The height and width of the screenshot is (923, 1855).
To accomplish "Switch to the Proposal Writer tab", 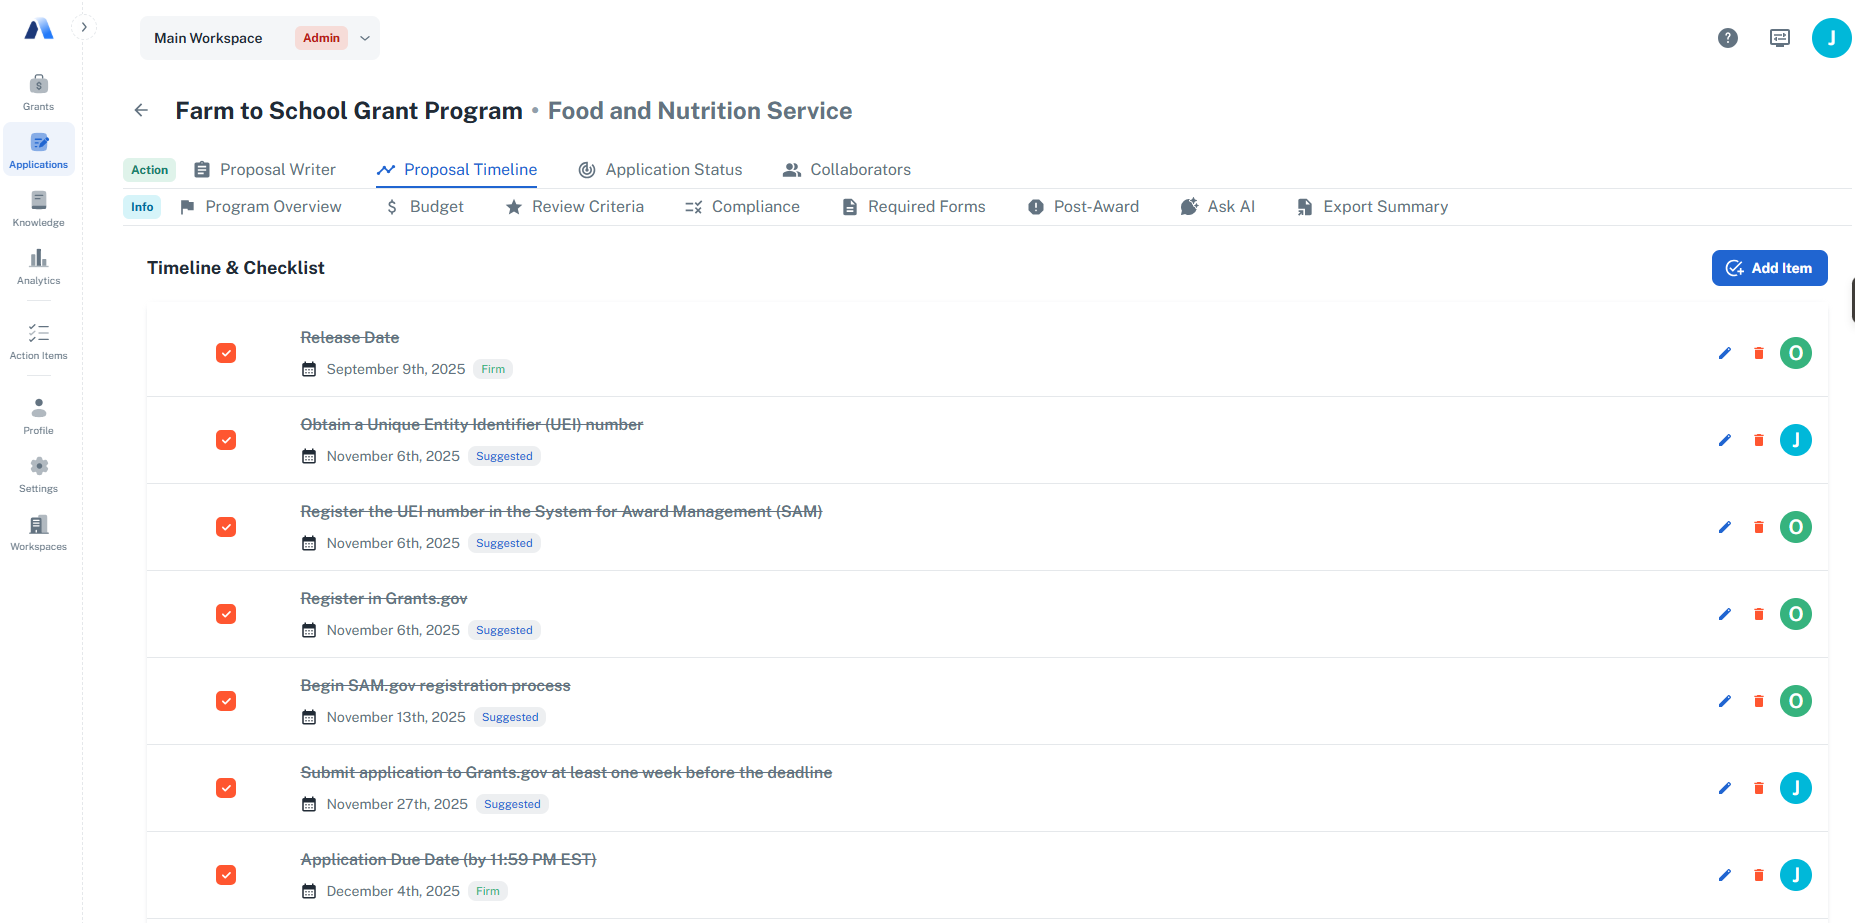I will click(265, 170).
